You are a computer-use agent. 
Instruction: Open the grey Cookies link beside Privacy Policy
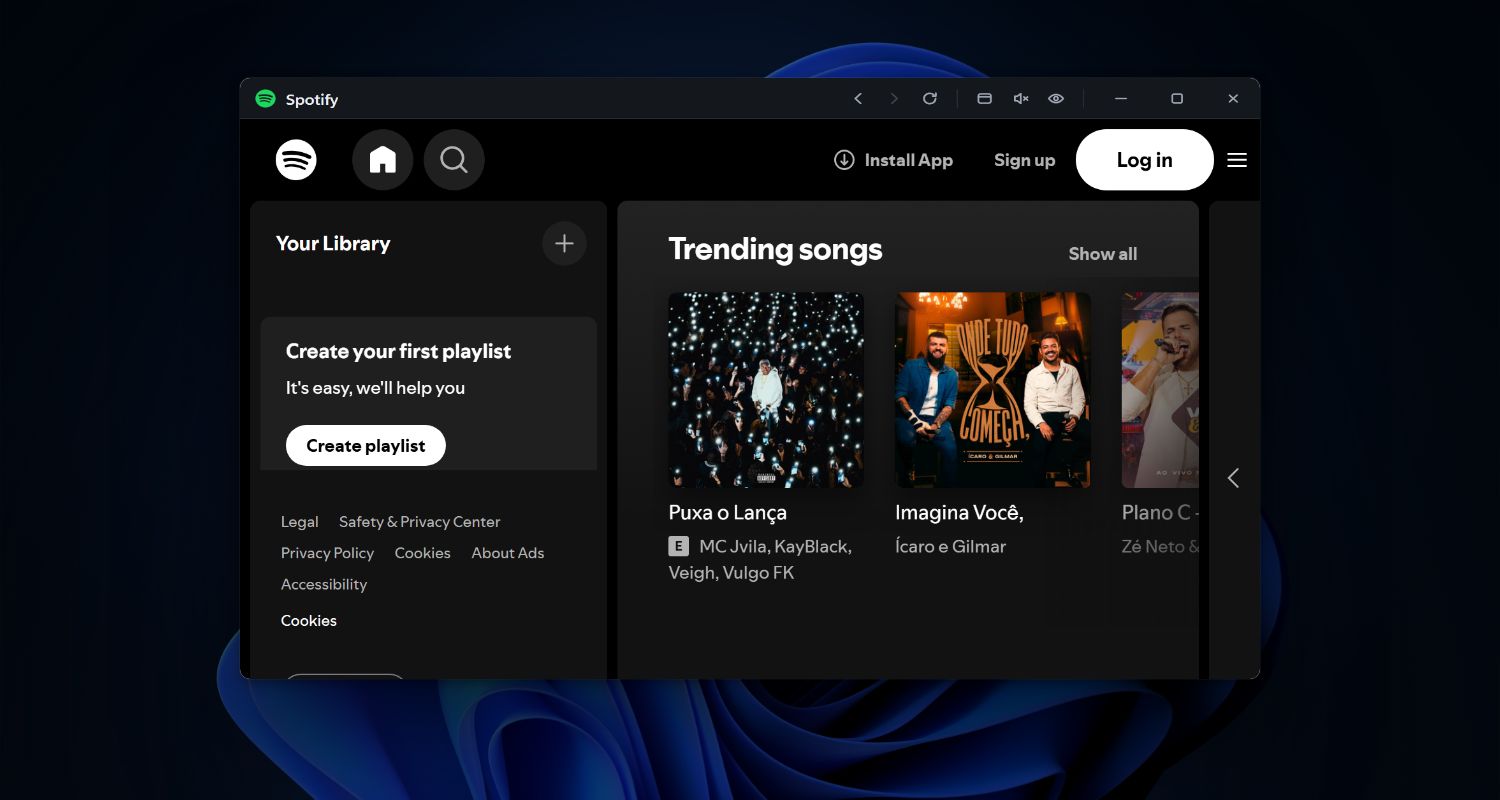[x=422, y=553]
